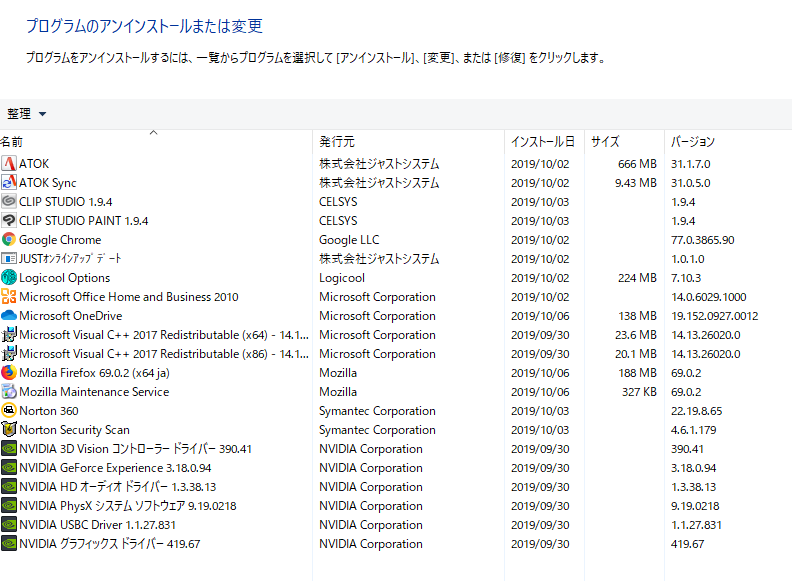This screenshot has height=581, width=792.
Task: Click the ATOK program icon
Action: pyautogui.click(x=9, y=163)
